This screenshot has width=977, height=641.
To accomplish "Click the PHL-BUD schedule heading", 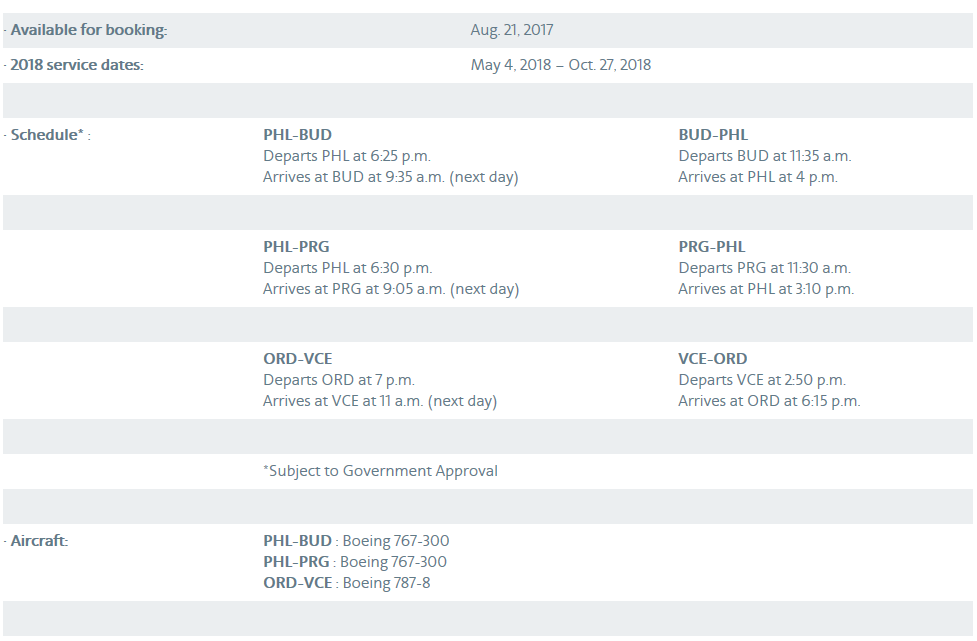I will click(x=297, y=135).
